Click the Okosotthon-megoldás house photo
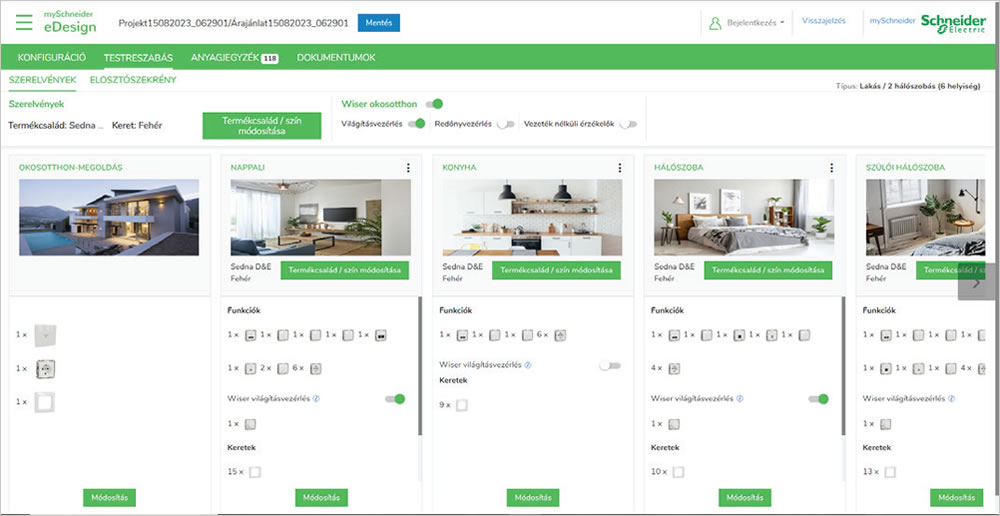The height and width of the screenshot is (516, 1000). coord(109,217)
